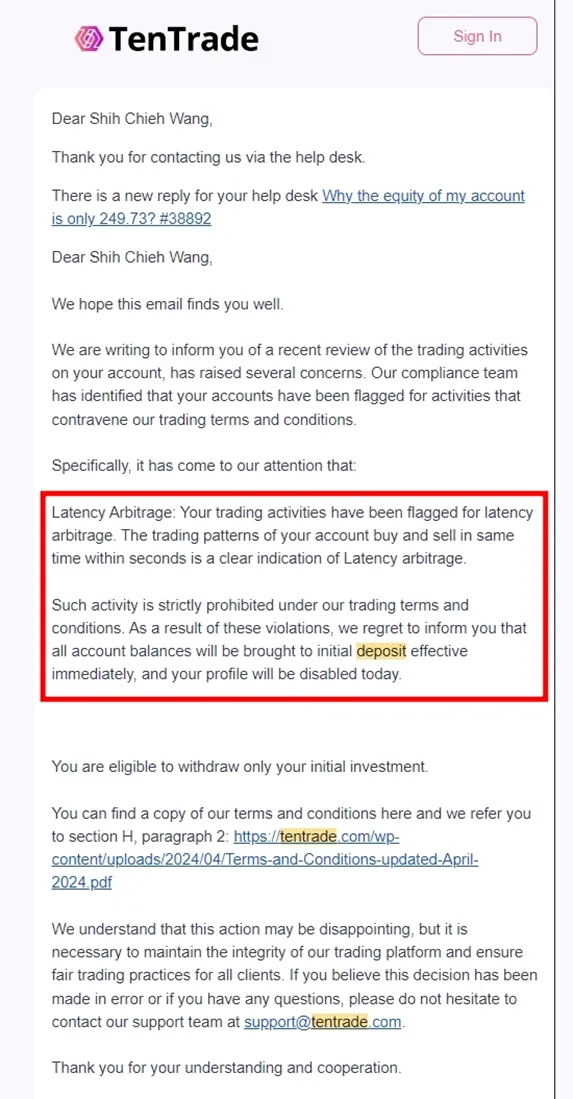Click the TenTrade hexagon logo icon
573x1099 pixels.
click(x=90, y=38)
